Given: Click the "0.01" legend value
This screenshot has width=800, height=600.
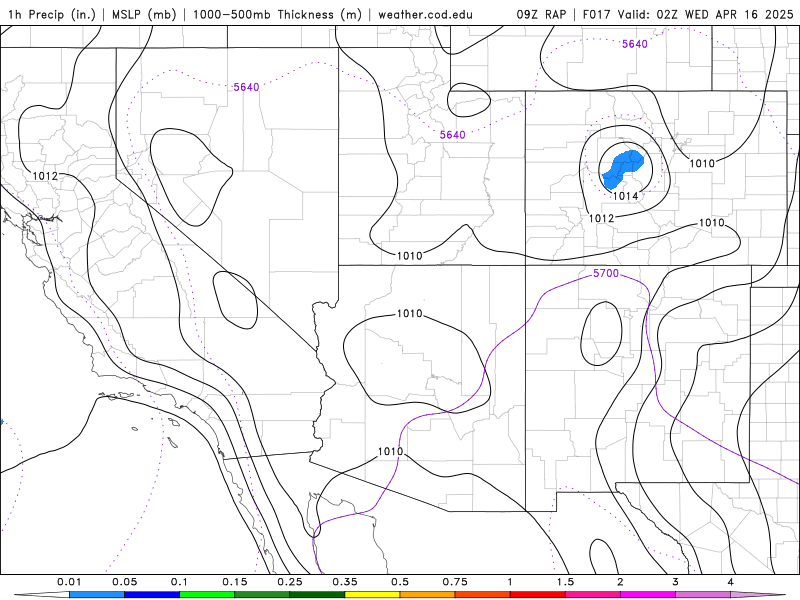Looking at the screenshot, I should 69,582.
